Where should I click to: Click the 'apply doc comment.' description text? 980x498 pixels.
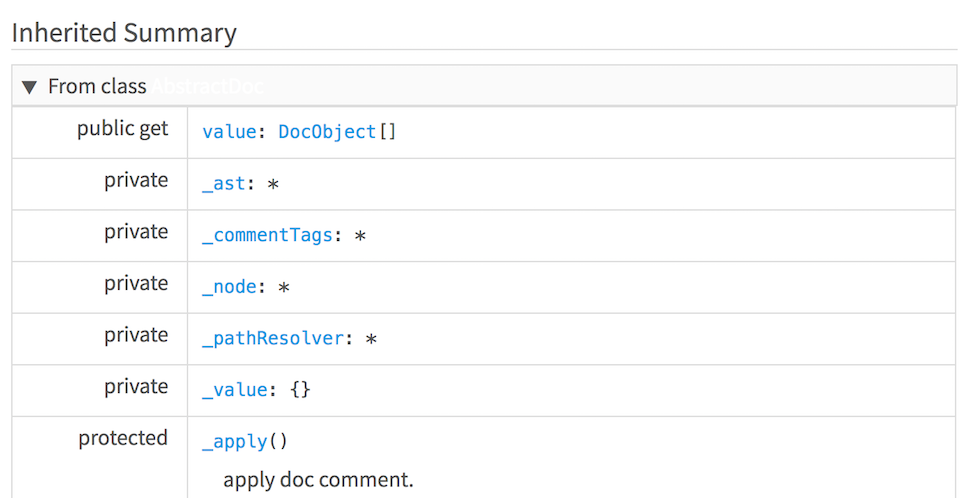[x=318, y=480]
